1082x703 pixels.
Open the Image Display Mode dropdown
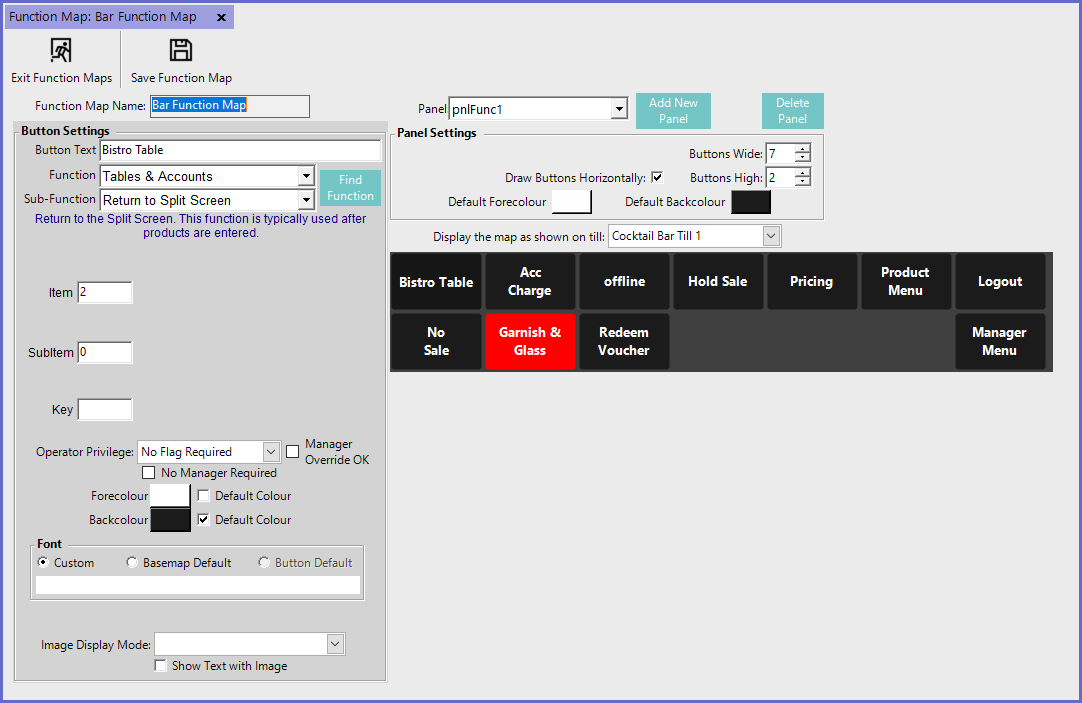tap(334, 644)
